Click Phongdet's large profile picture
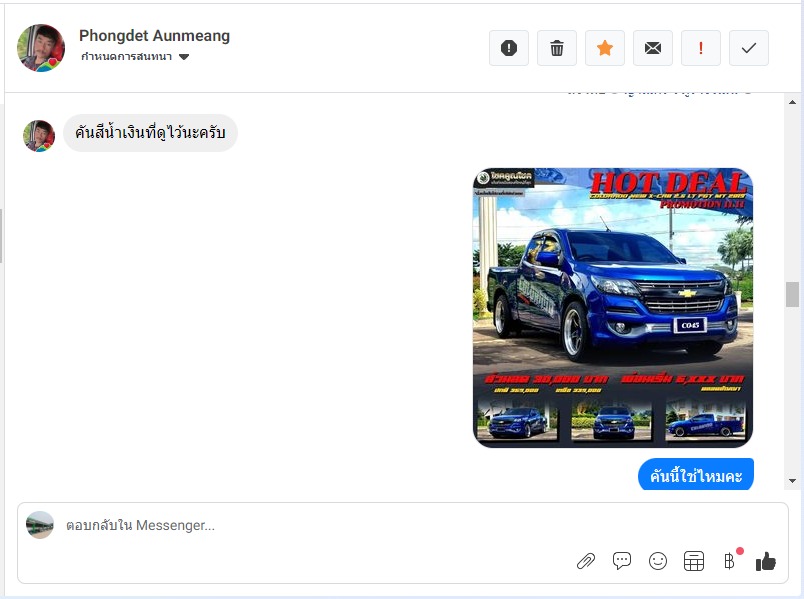Image resolution: width=804 pixels, height=599 pixels. (41, 48)
